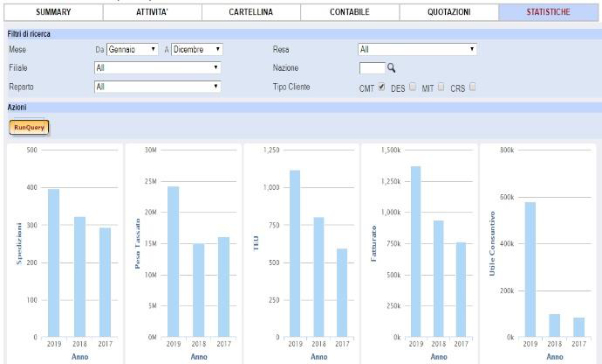This screenshot has width=602, height=364.
Task: Open the SUMMARY tab
Action: coord(53,12)
